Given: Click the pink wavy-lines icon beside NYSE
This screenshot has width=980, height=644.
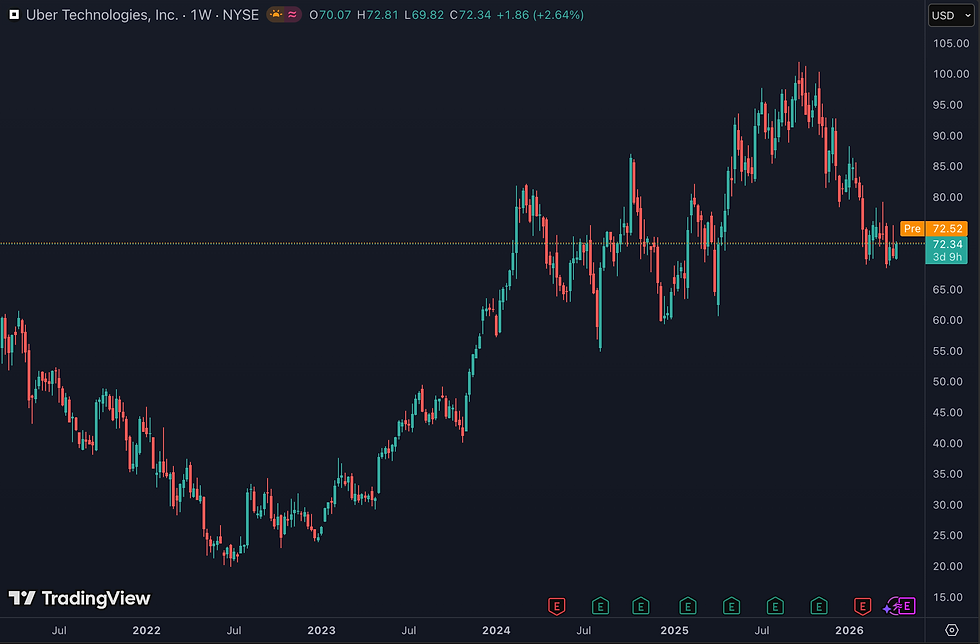Looking at the screenshot, I should pyautogui.click(x=292, y=14).
